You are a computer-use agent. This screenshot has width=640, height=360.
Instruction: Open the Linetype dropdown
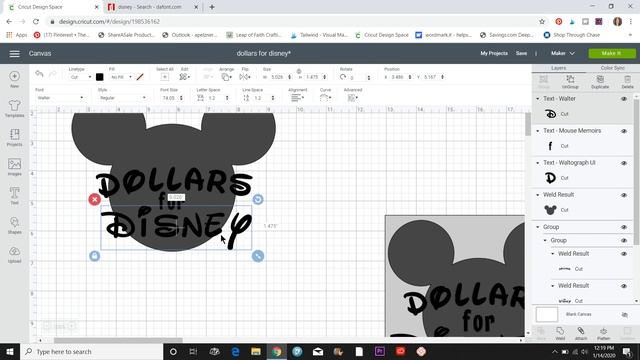coord(80,77)
